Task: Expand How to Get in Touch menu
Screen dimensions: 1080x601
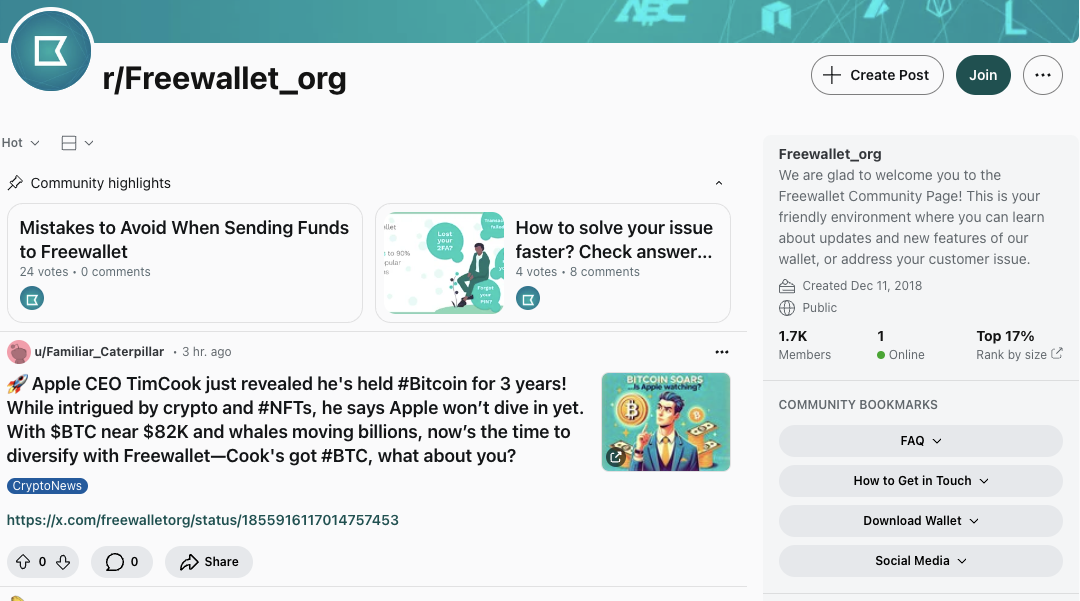Action: pyautogui.click(x=920, y=481)
